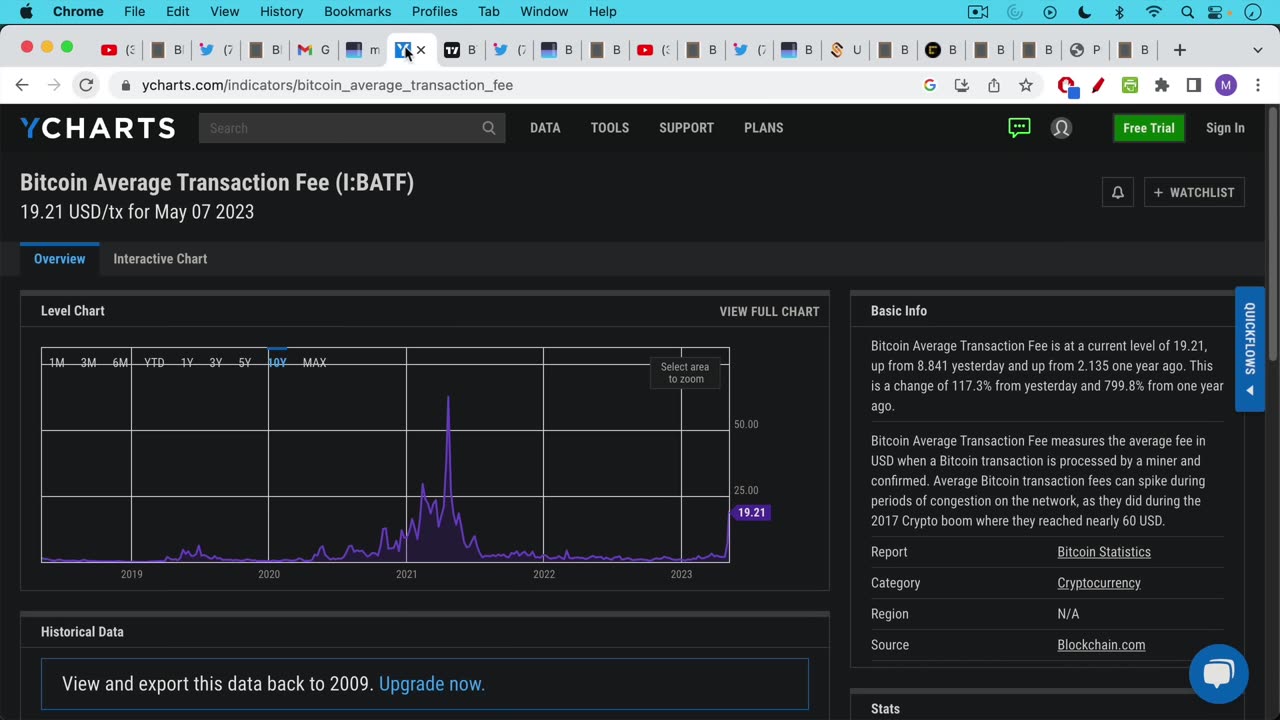Screen dimensions: 1280x720
Task: Click the Free Trial button
Action: point(1148,128)
